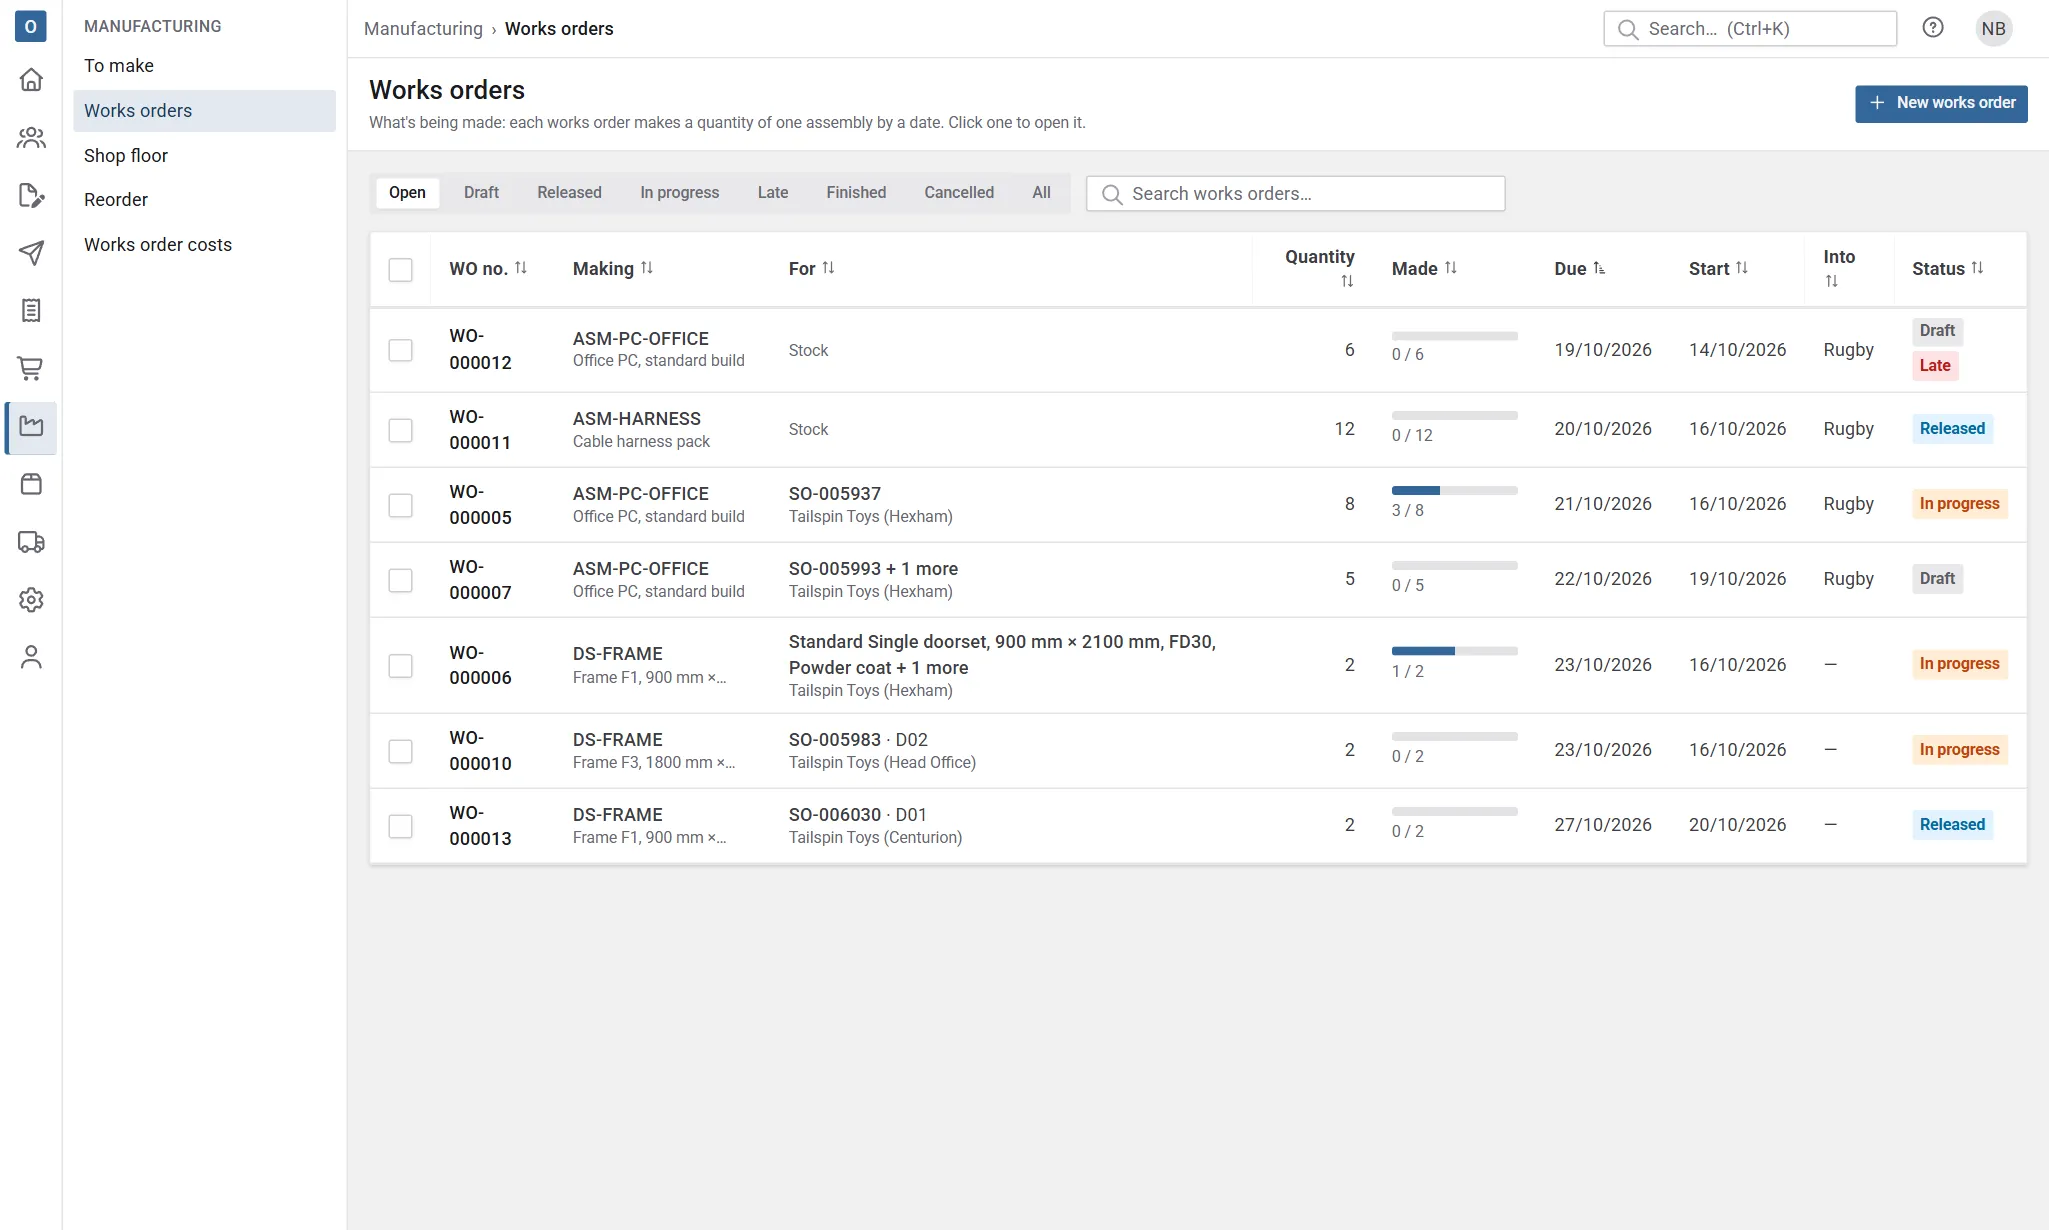The image size is (2049, 1230).
Task: Tick the checkbox for WO-000006
Action: click(x=400, y=666)
